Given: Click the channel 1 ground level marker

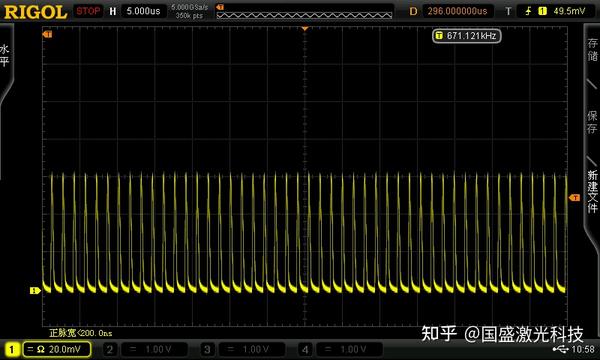Looking at the screenshot, I should pos(35,291).
